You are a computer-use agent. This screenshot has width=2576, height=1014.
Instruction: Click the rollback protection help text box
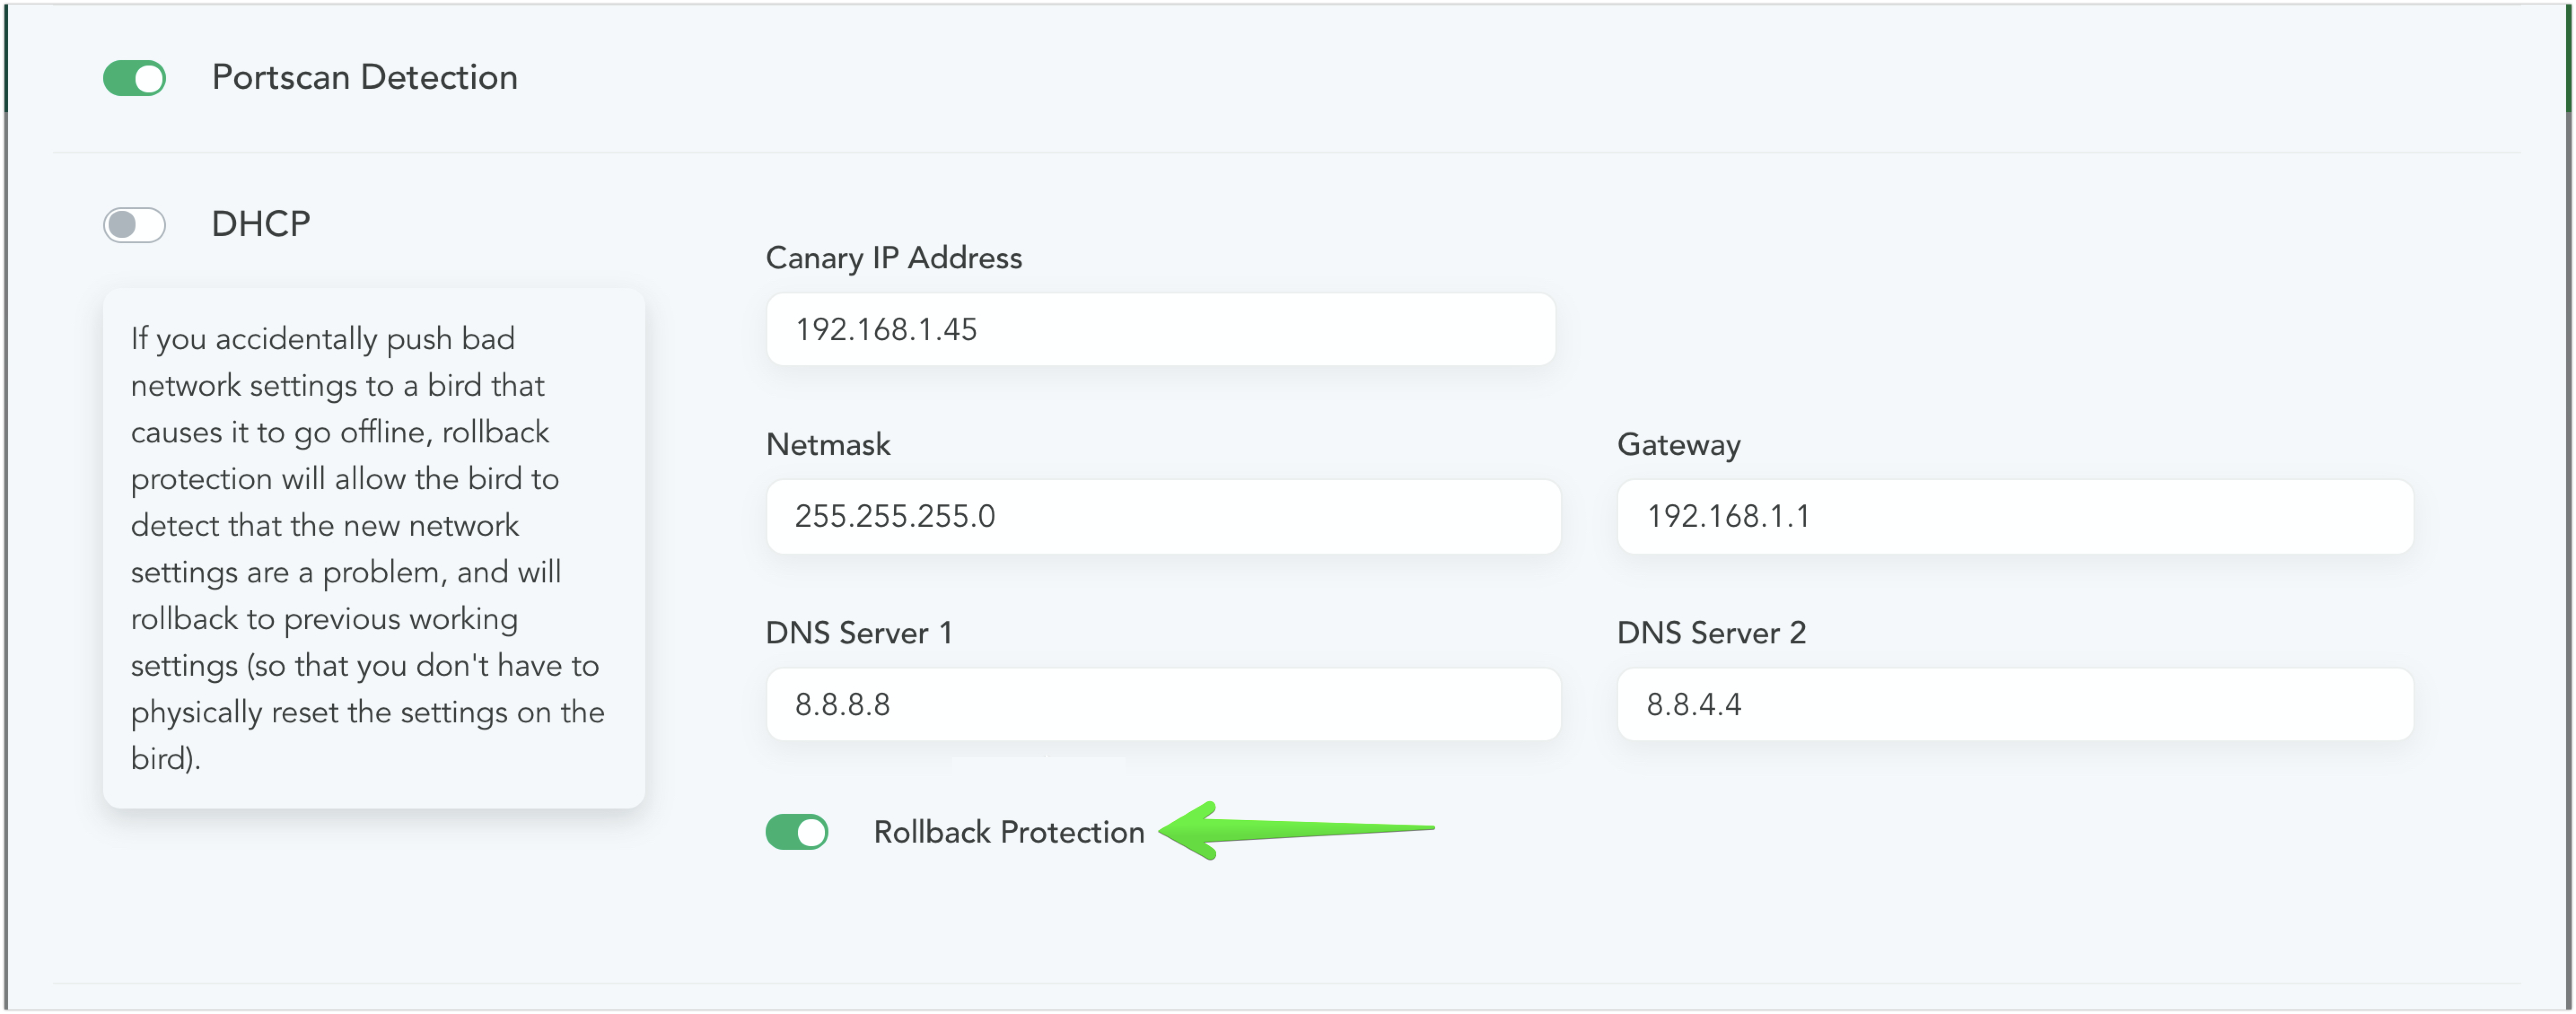click(374, 548)
